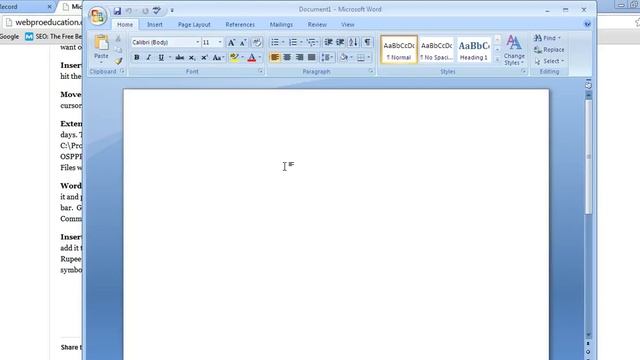Screen dimensions: 640x360
Task: Select No Spacing style
Action: [x=436, y=49]
